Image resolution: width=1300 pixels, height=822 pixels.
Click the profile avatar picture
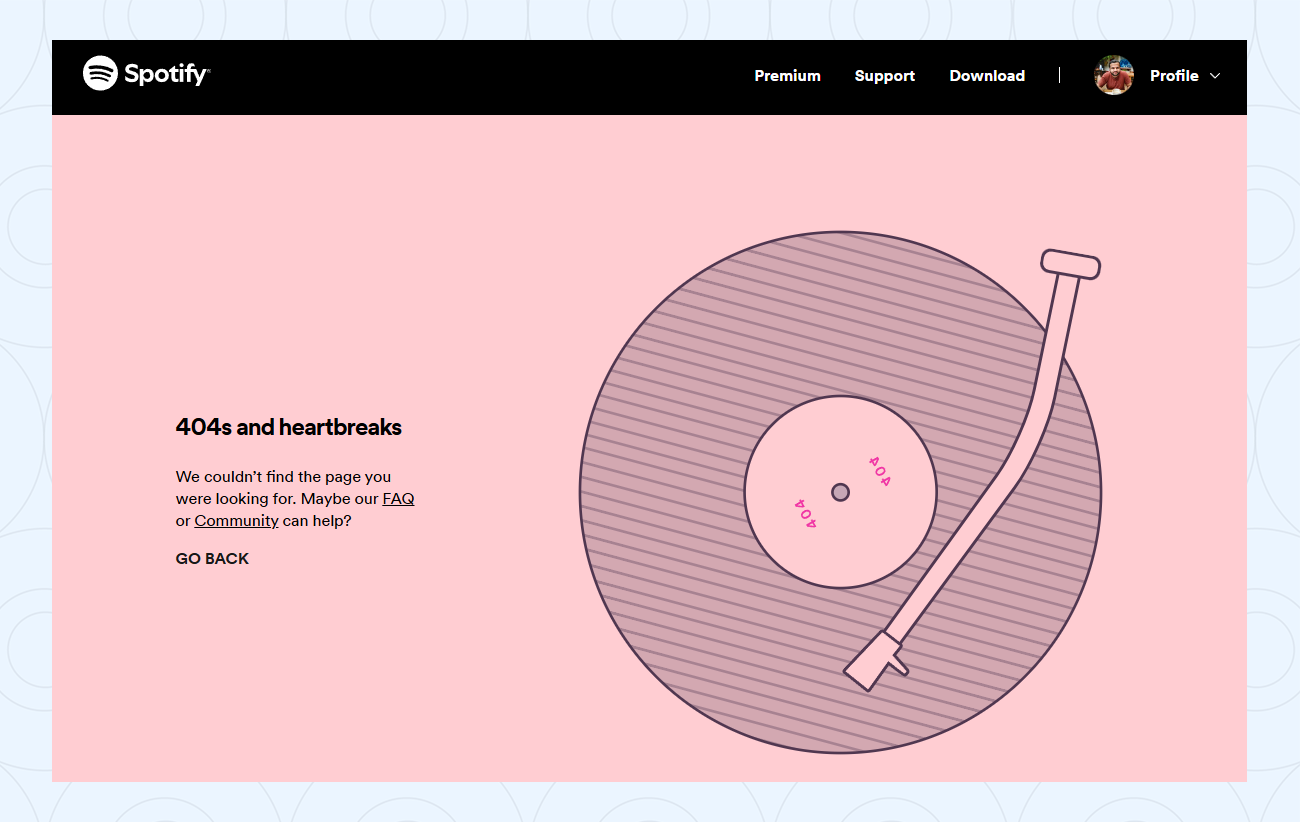click(1114, 75)
